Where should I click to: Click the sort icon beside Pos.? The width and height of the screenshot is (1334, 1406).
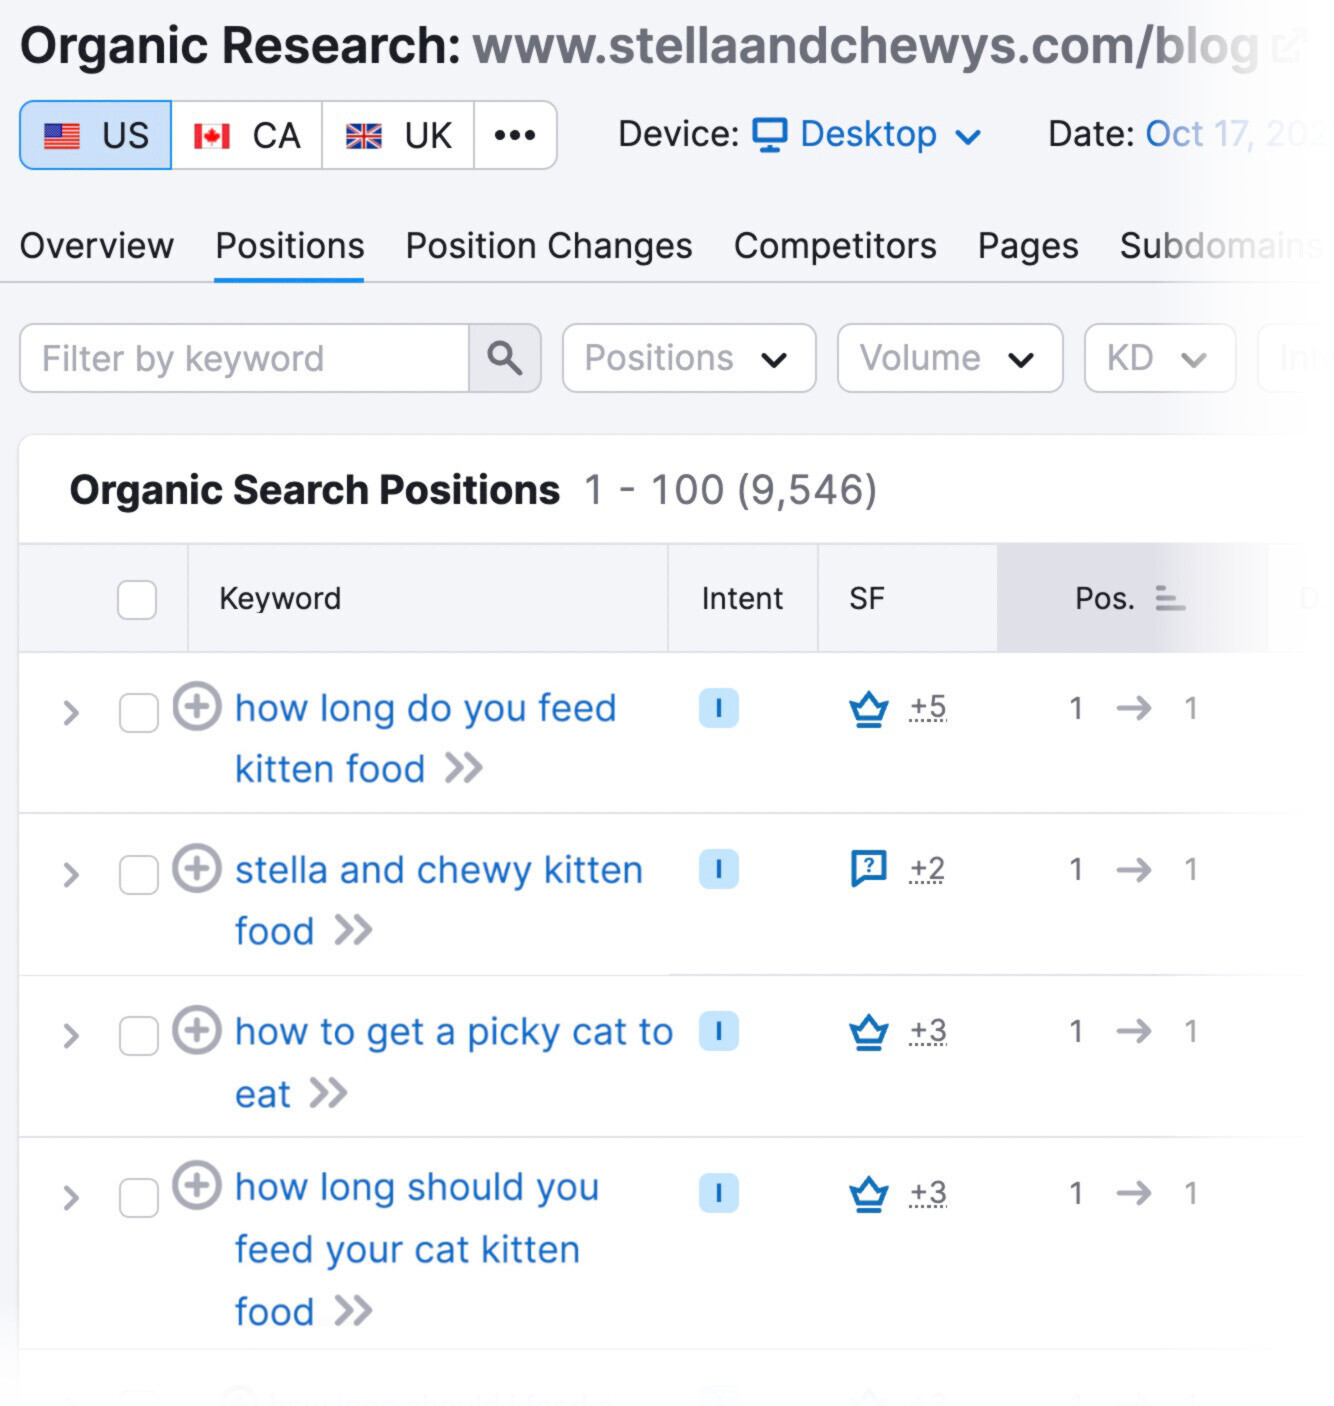[1170, 598]
